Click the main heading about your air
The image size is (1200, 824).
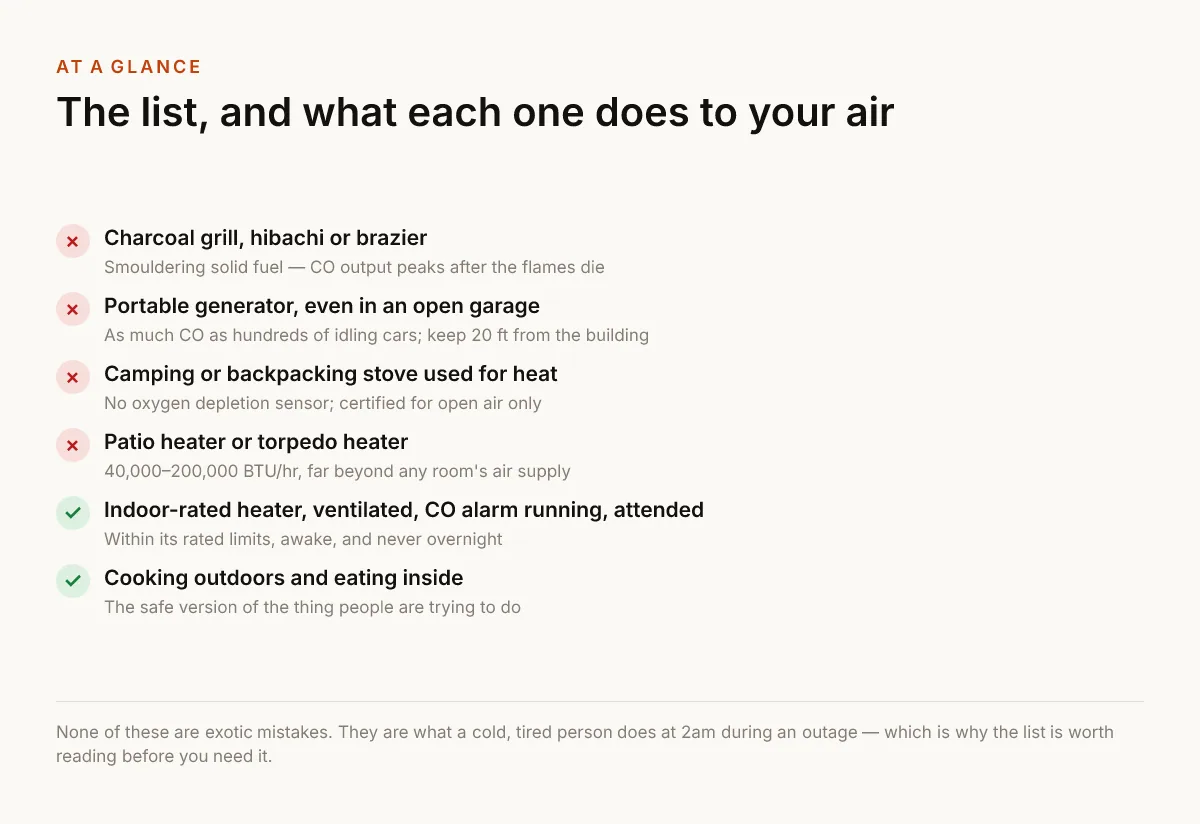pyautogui.click(x=475, y=112)
